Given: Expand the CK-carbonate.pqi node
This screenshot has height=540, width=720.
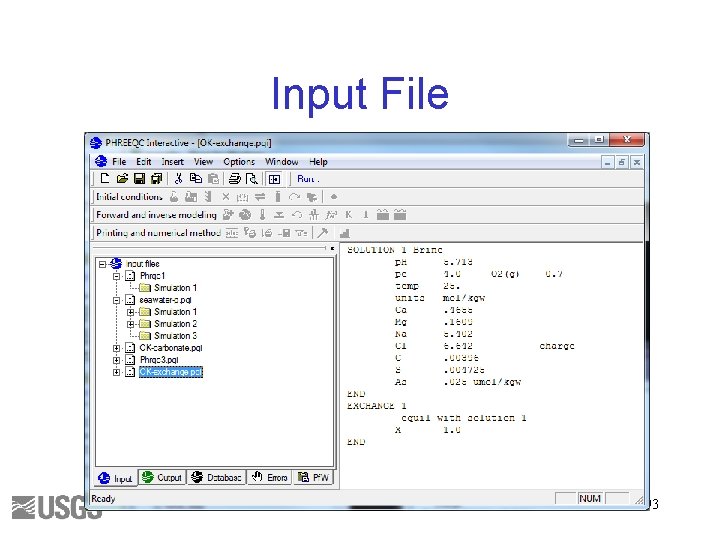Looking at the screenshot, I should pyautogui.click(x=117, y=348).
